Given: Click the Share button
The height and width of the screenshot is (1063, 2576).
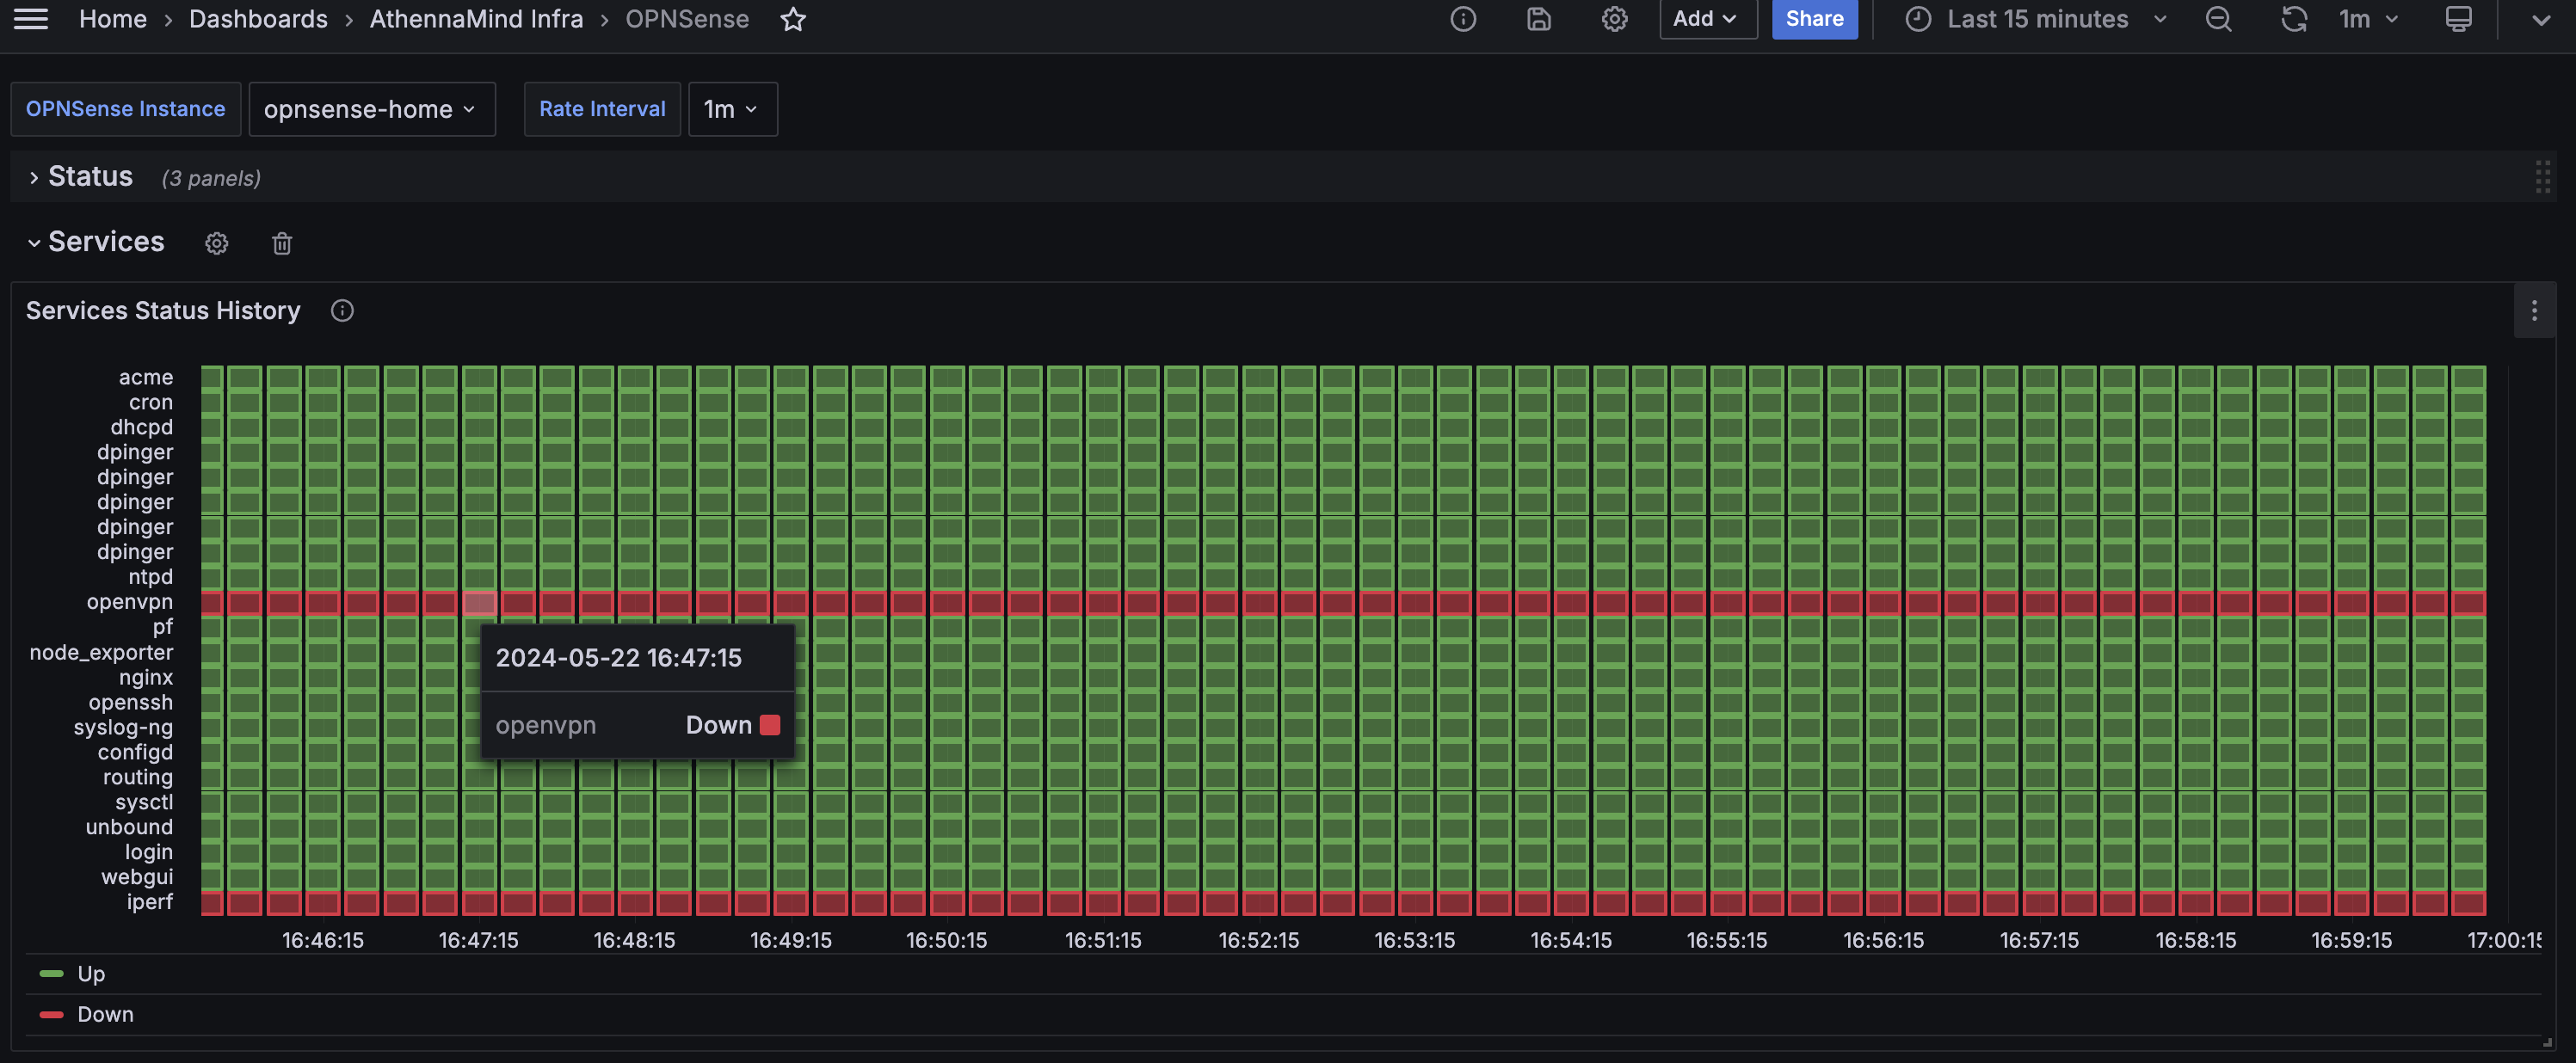Looking at the screenshot, I should [1814, 19].
